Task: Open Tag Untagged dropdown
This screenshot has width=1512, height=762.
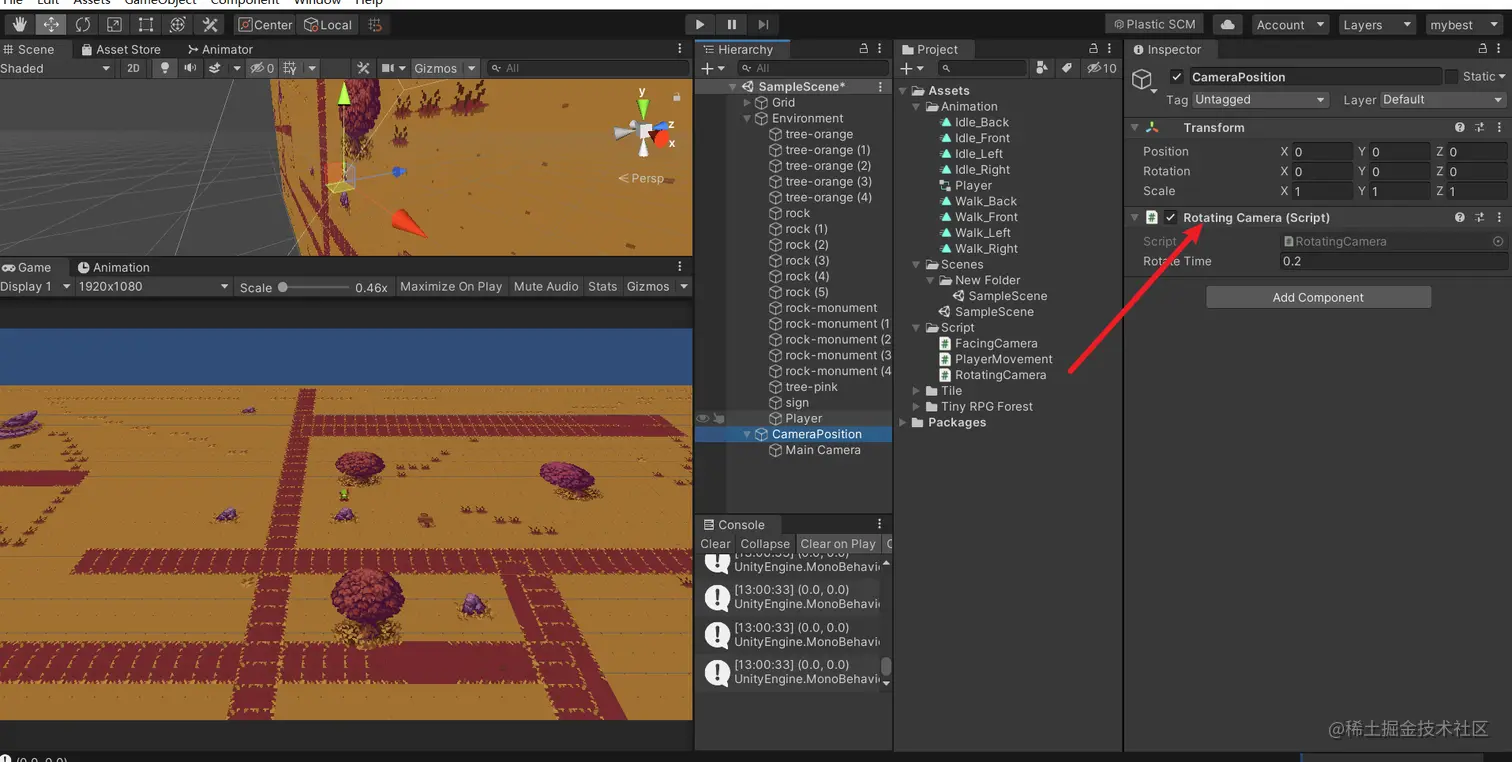Action: click(x=1262, y=99)
